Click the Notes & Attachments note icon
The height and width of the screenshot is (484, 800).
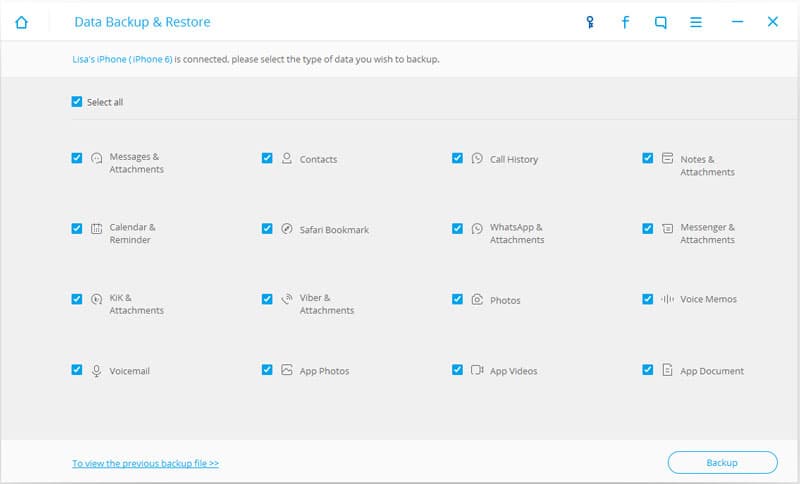pyautogui.click(x=667, y=158)
